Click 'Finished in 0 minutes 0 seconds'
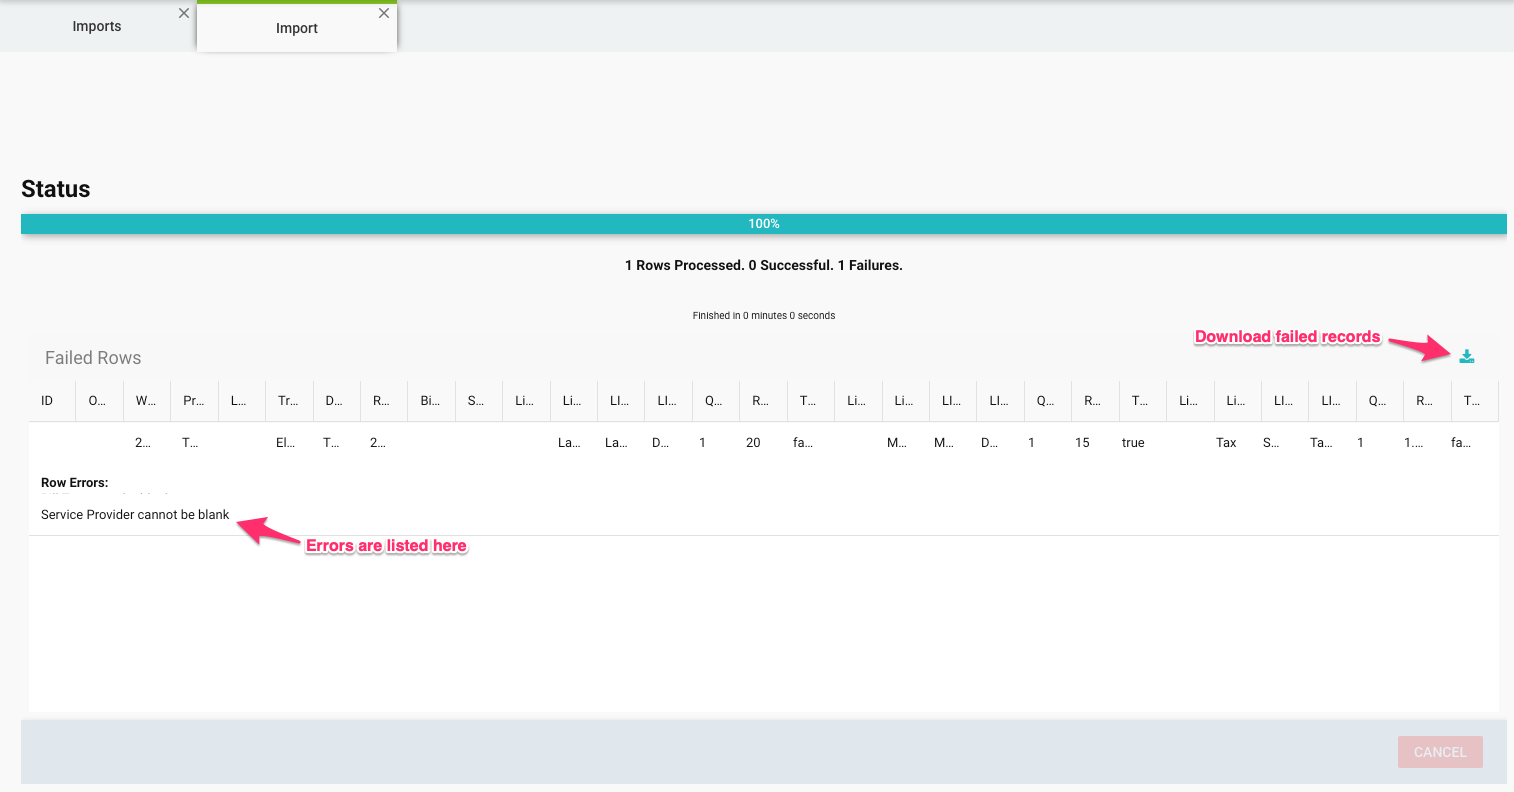This screenshot has width=1514, height=792. pos(764,315)
